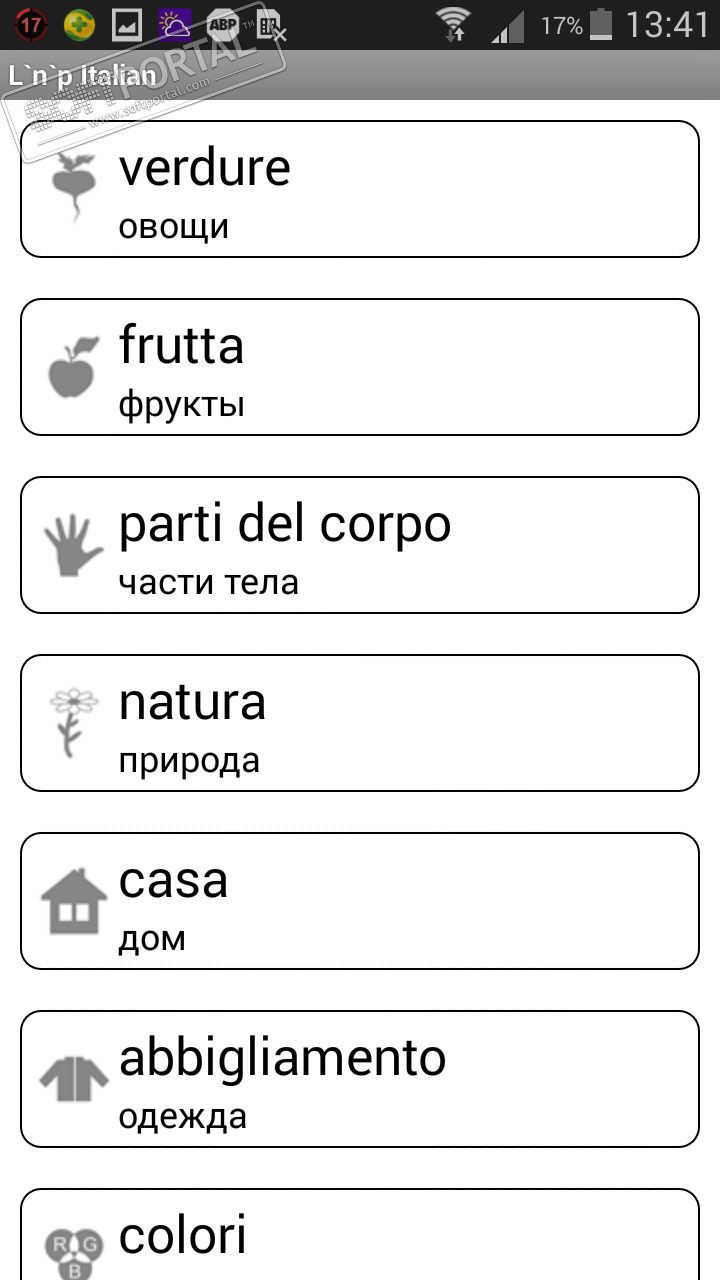The image size is (720, 1280).
Task: Tap the flower nature icon
Action: point(73,722)
